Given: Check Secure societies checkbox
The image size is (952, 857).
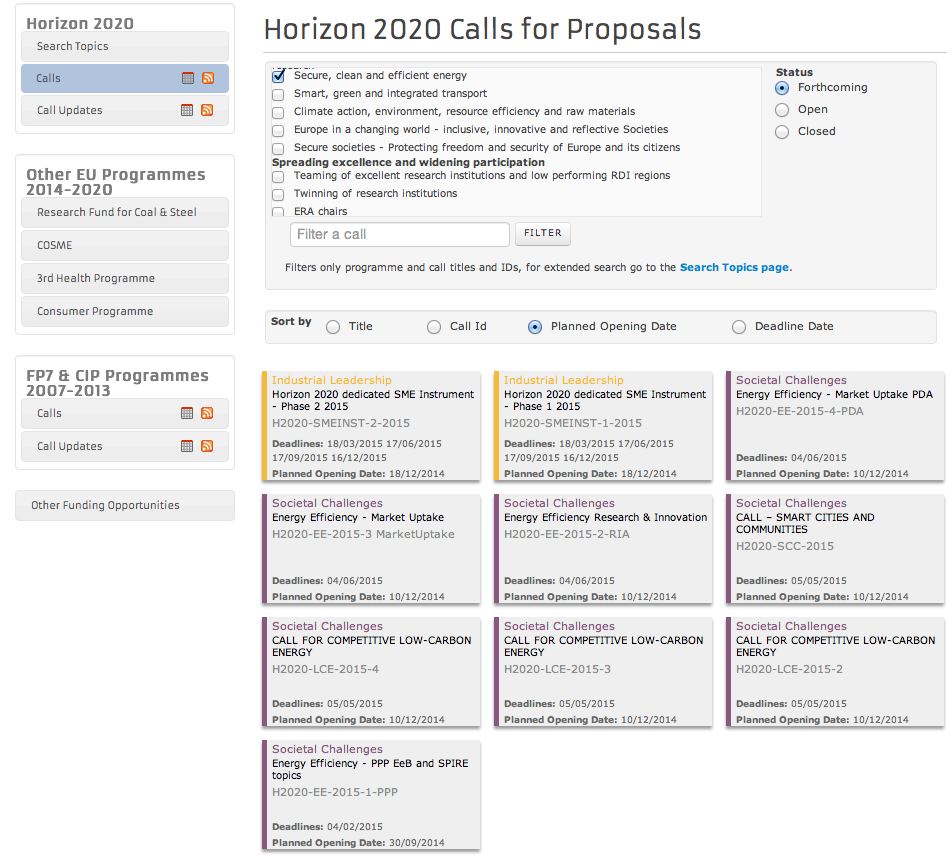Looking at the screenshot, I should click(278, 149).
